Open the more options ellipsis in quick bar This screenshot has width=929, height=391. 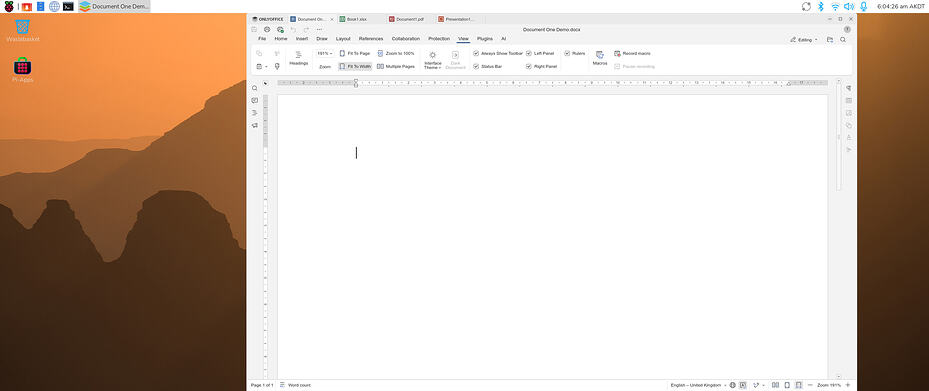pyautogui.click(x=319, y=29)
